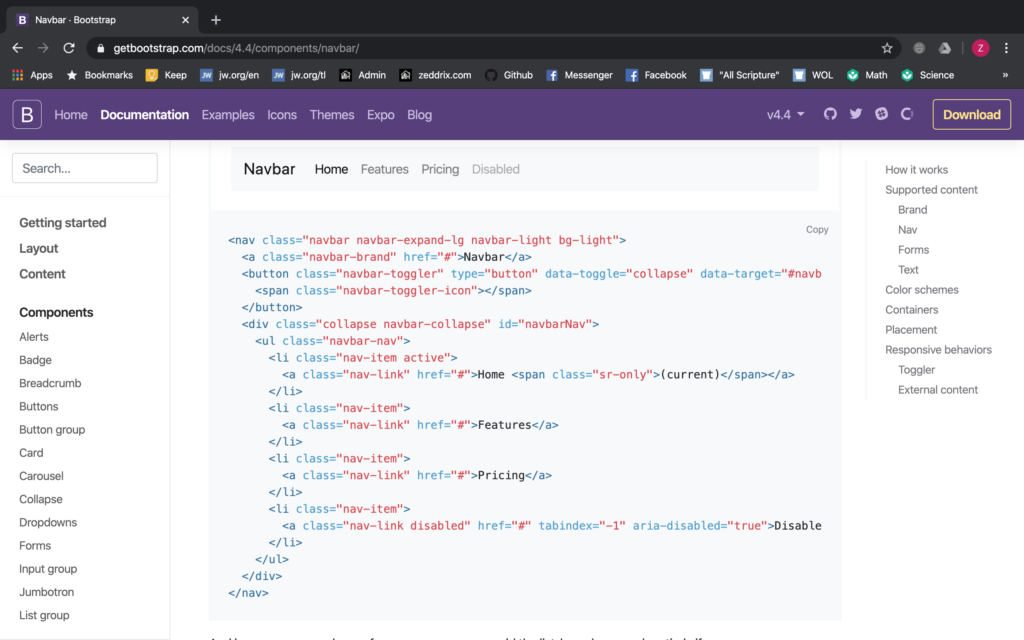Go to Home in the purple Bootstrap header
This screenshot has height=640, width=1024.
pyautogui.click(x=71, y=115)
